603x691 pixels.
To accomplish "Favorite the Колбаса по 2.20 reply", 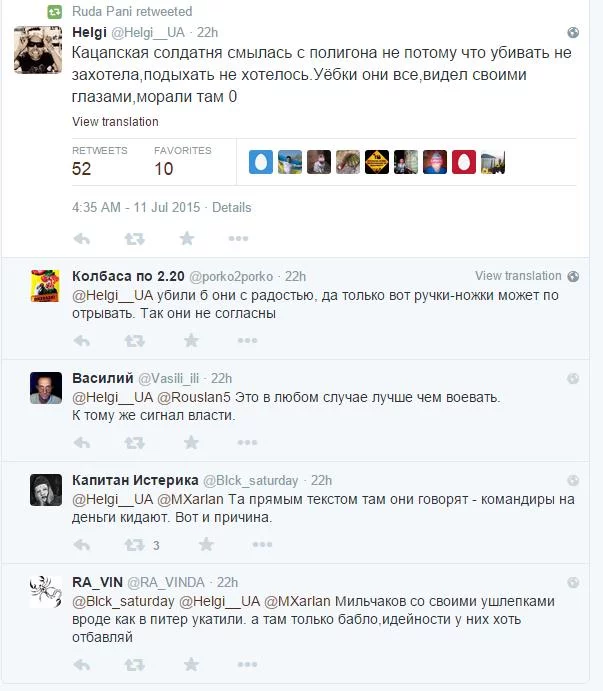I will click(x=191, y=340).
